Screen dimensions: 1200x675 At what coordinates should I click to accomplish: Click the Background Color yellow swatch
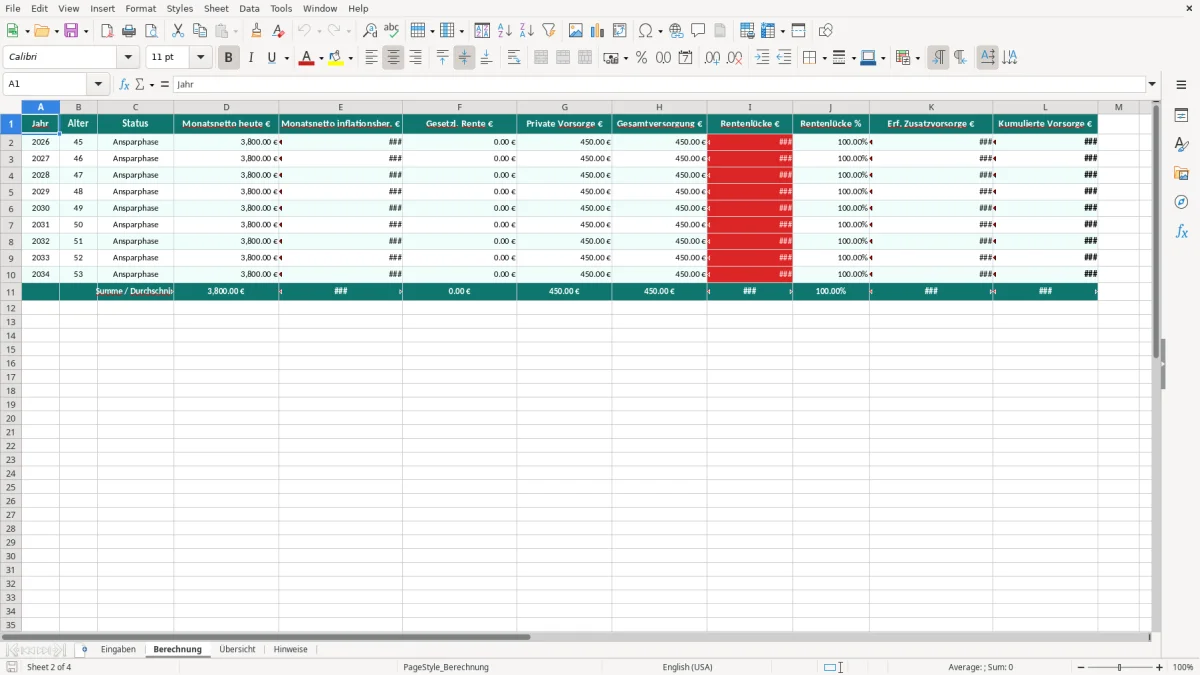point(336,58)
